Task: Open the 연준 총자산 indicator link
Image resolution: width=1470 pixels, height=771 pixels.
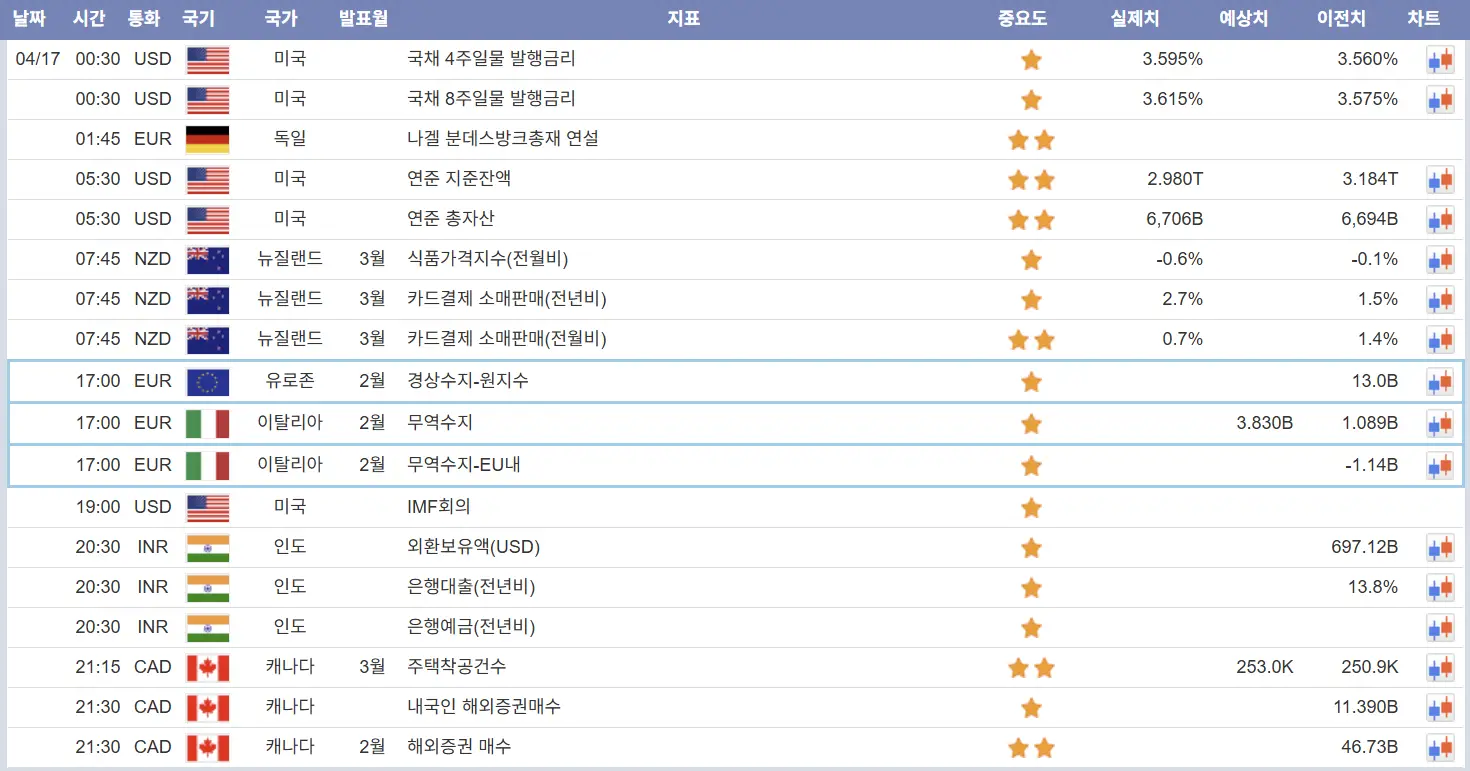Action: coord(451,219)
